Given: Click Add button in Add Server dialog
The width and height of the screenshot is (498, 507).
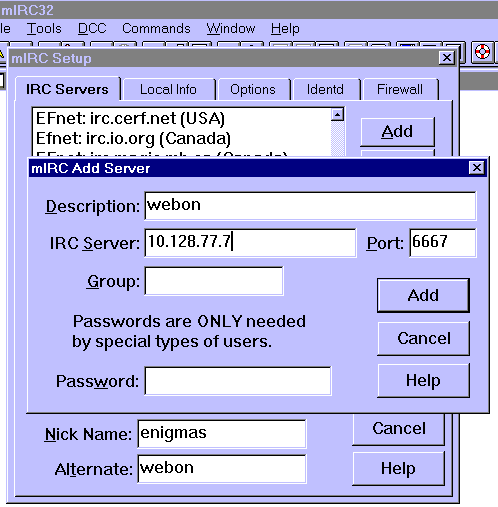Looking at the screenshot, I should pyautogui.click(x=423, y=295).
